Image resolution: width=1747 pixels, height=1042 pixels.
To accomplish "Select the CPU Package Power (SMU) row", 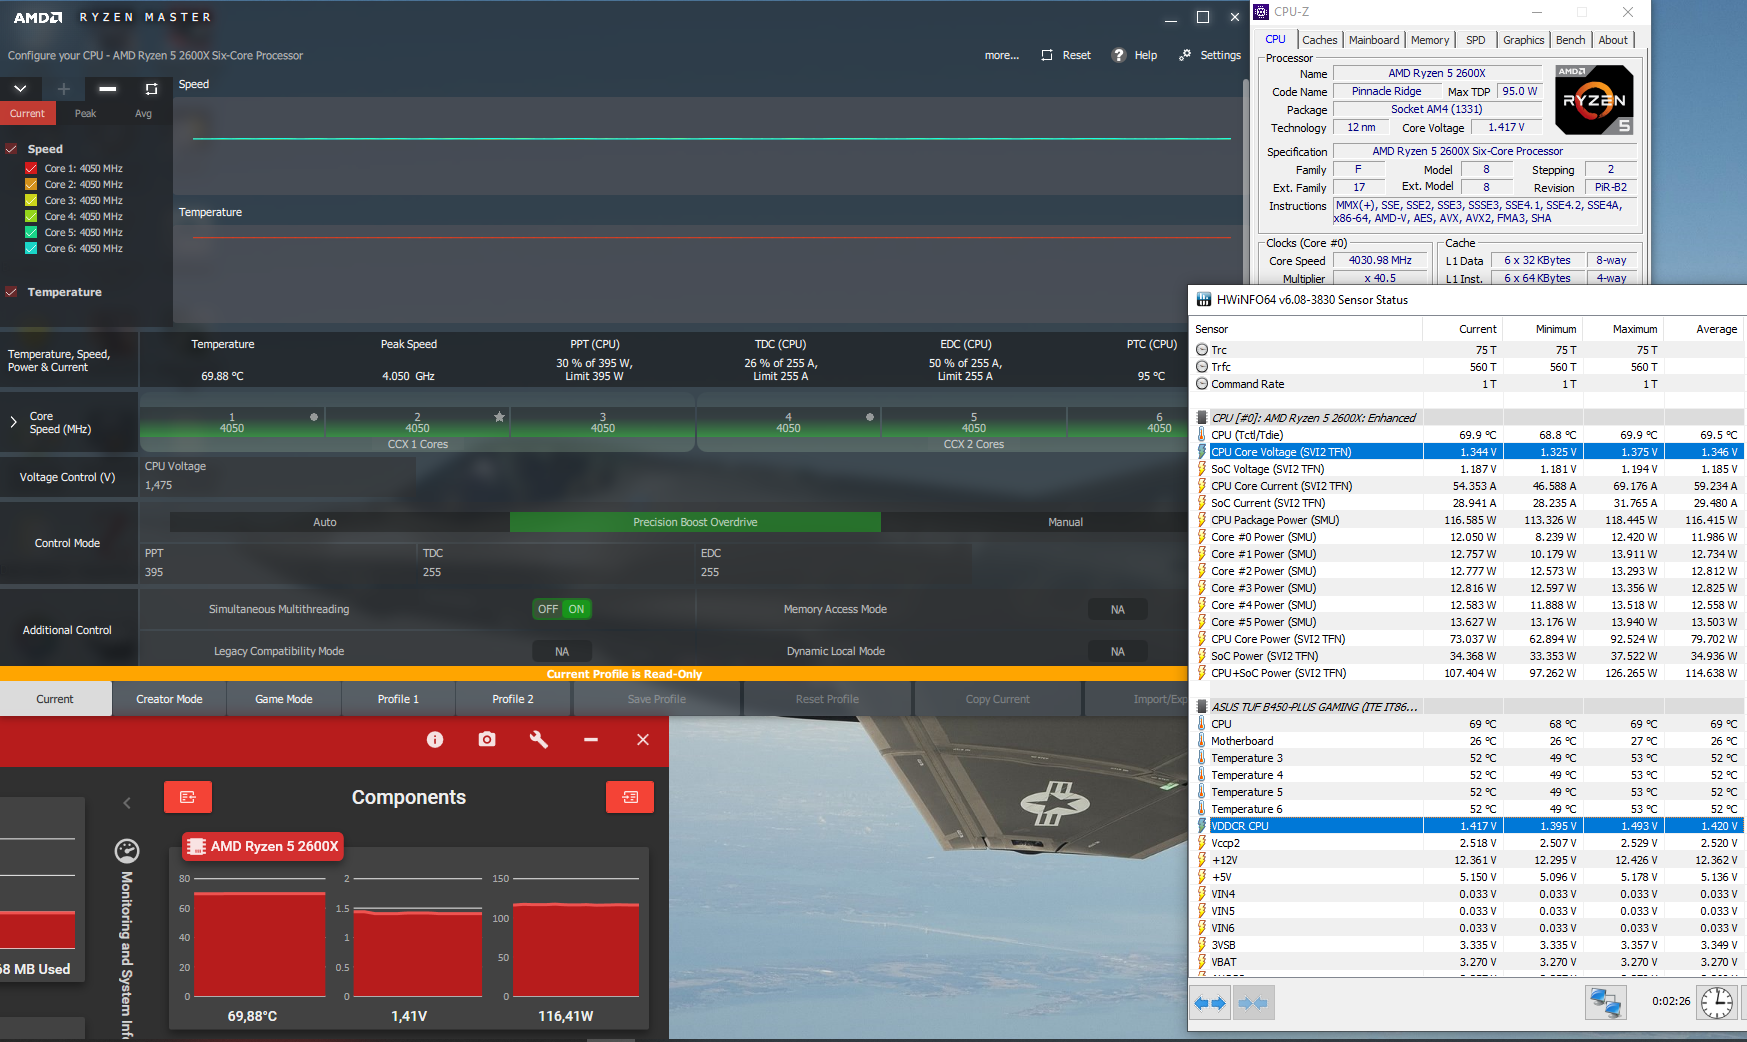I will pos(1467,520).
